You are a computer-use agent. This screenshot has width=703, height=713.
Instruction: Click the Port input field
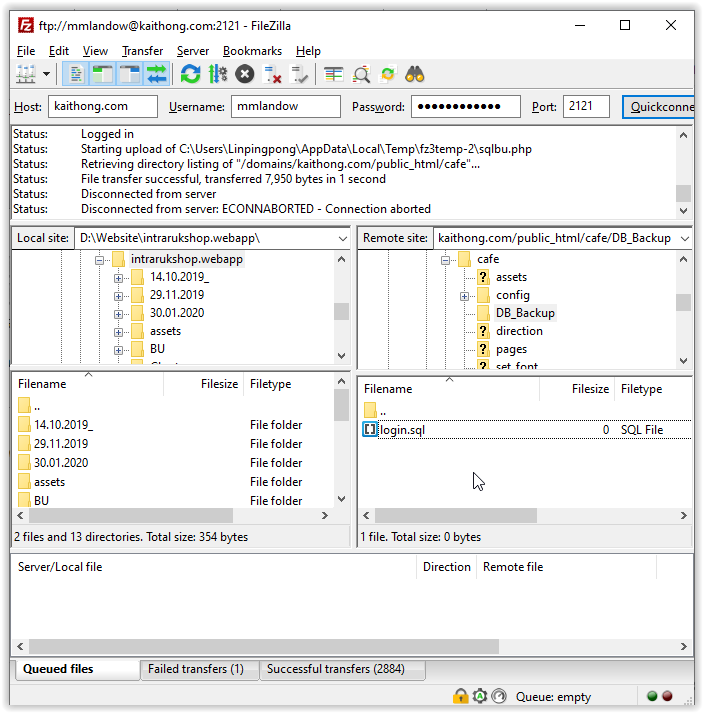click(586, 106)
